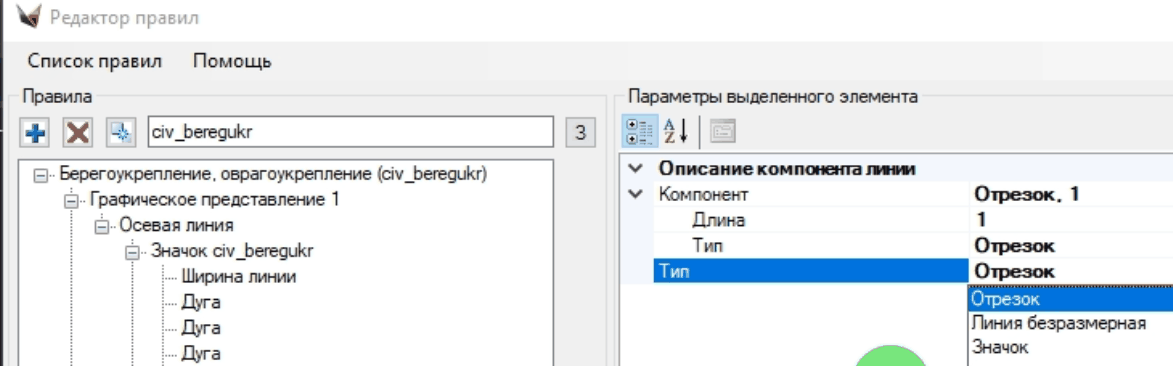Viewport: 1173px width, 366px height.
Task: Open the Помощь menu
Action: 232,61
